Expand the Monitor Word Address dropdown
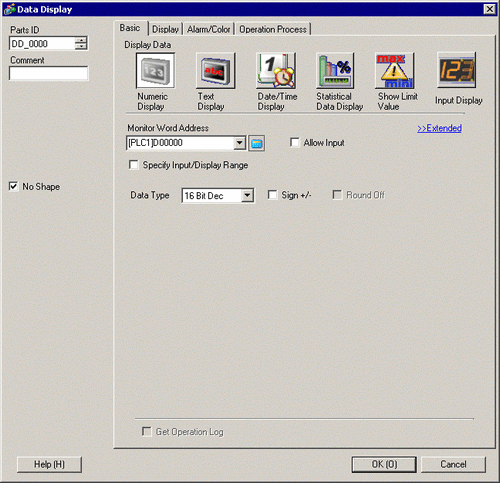This screenshot has height=483, width=500. click(x=239, y=143)
